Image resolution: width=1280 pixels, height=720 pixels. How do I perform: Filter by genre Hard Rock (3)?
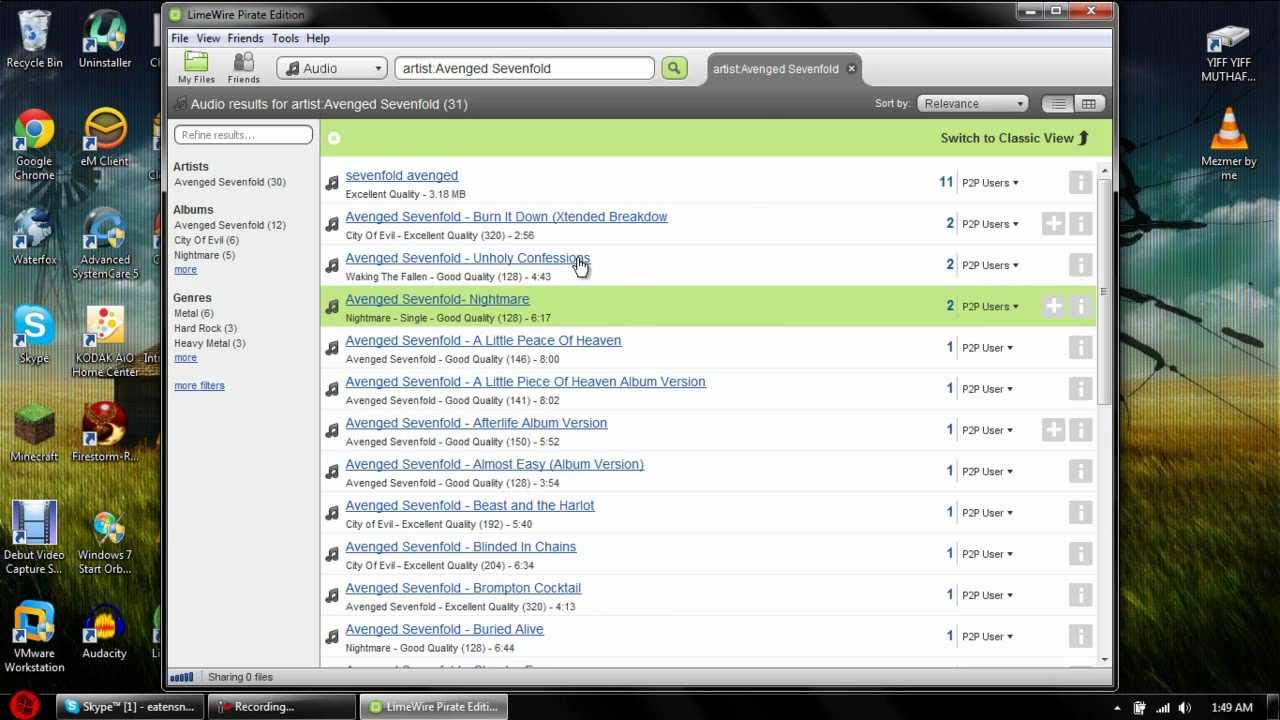click(205, 328)
